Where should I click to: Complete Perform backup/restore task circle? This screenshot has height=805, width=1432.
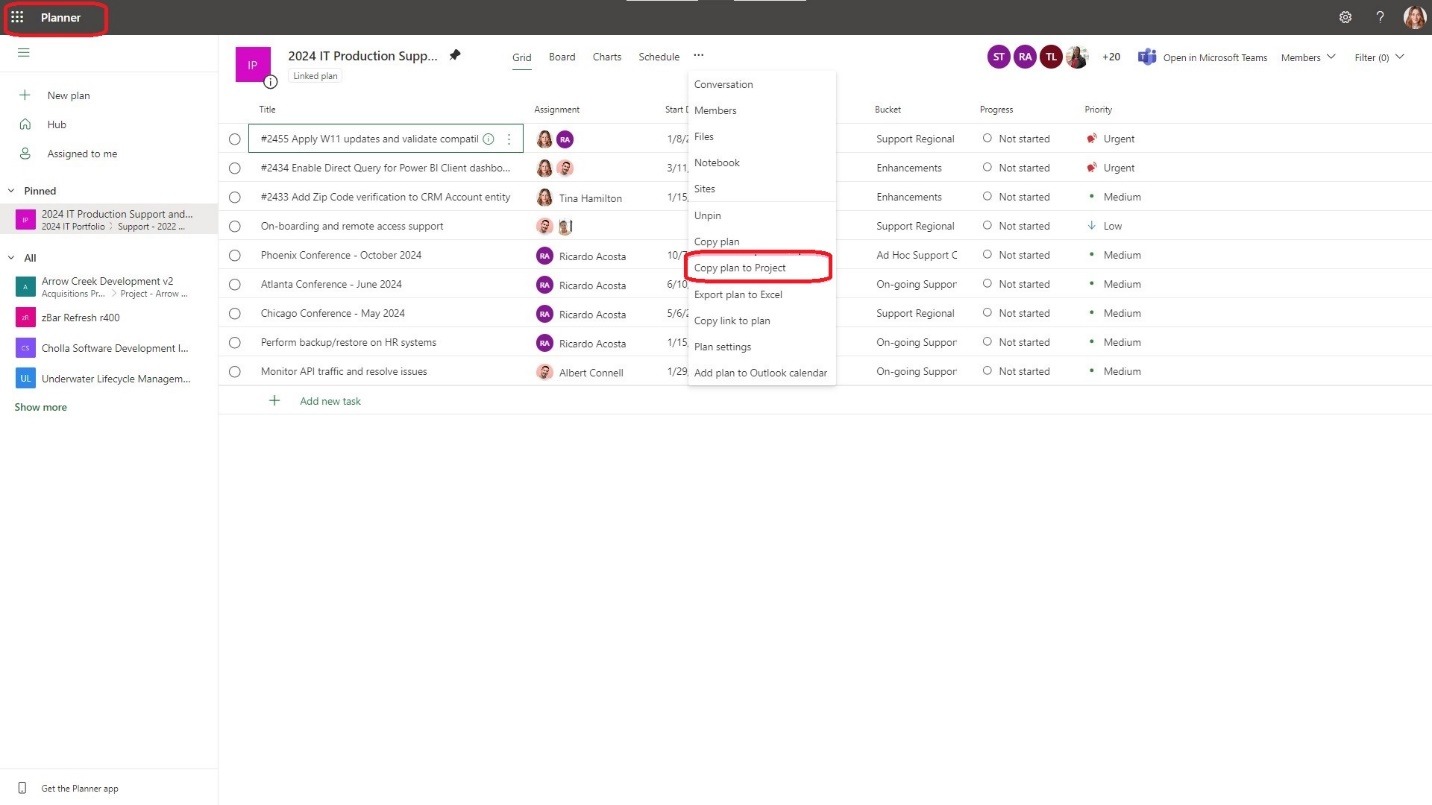(x=235, y=342)
